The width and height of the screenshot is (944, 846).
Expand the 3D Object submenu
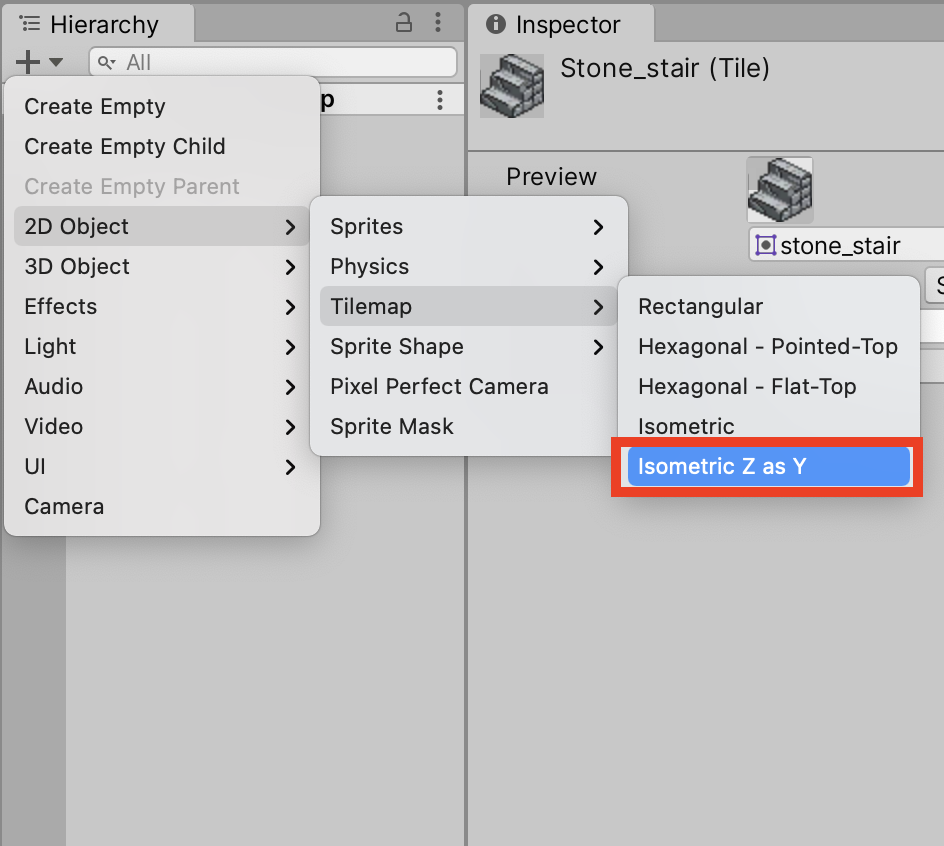pos(161,266)
